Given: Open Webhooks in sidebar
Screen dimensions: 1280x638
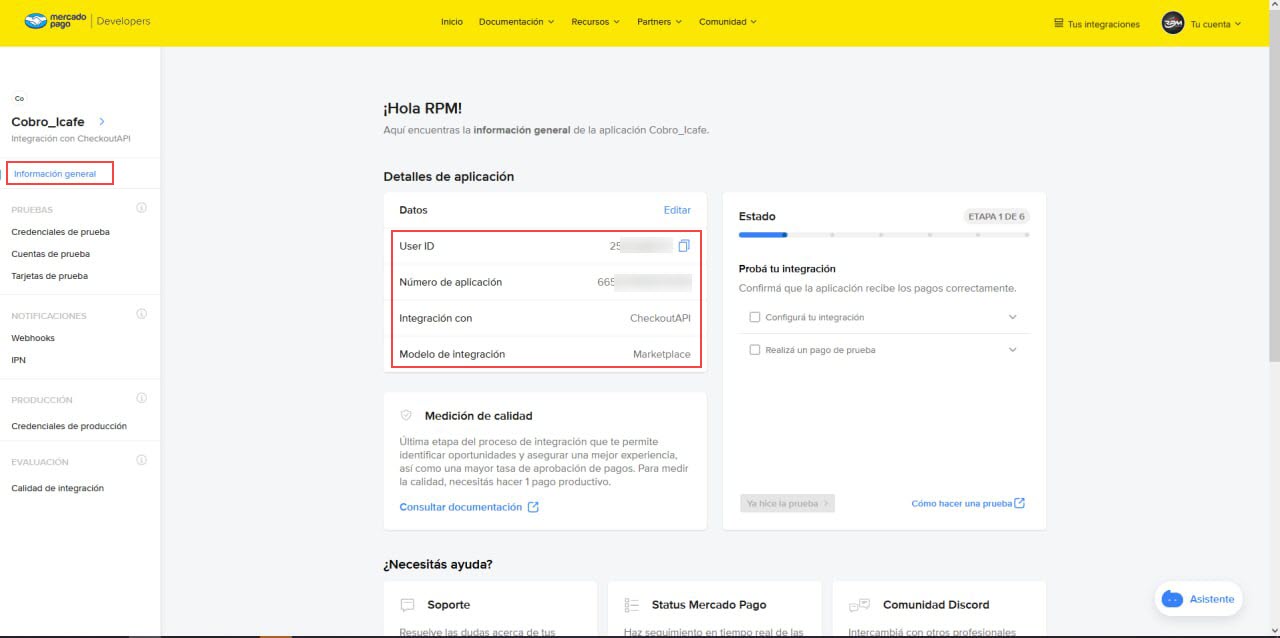Looking at the screenshot, I should 33,338.
